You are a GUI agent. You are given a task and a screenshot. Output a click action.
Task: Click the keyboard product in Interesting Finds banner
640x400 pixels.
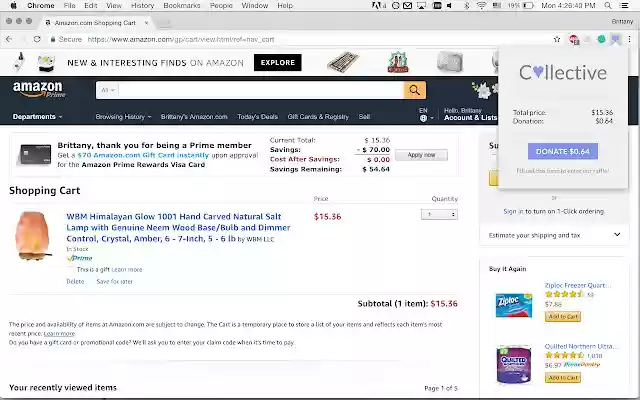tap(343, 62)
